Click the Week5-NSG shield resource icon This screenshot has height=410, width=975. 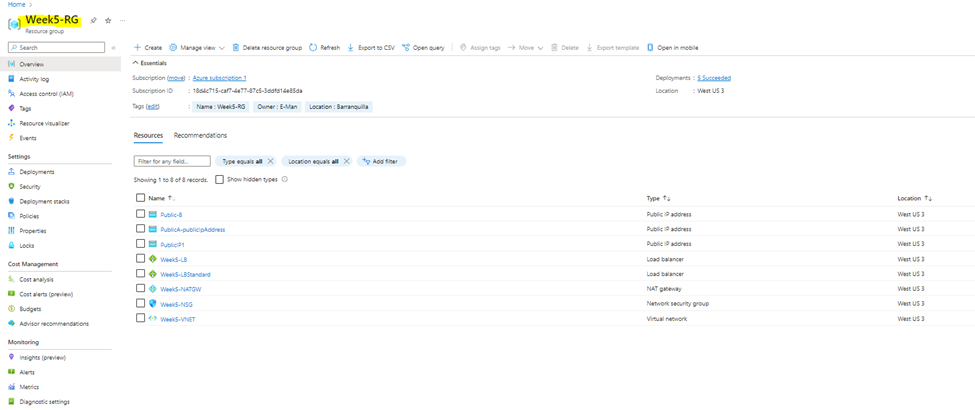152,304
